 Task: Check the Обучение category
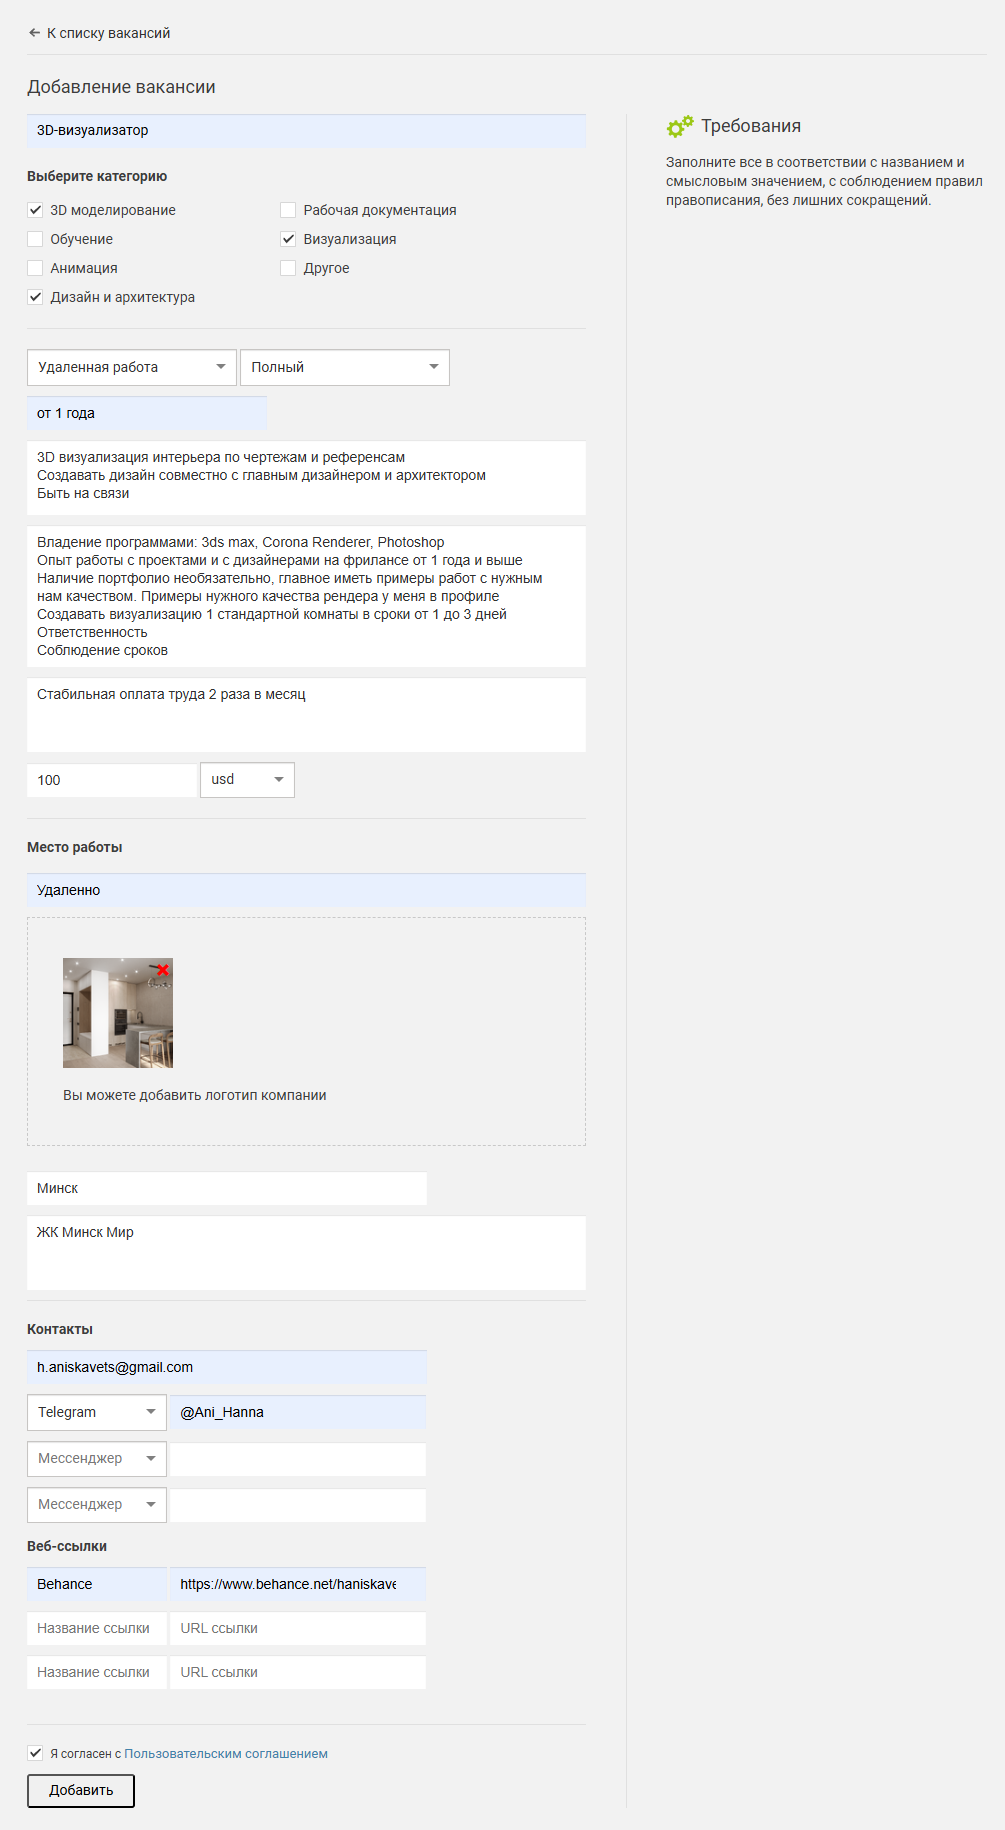(x=35, y=239)
